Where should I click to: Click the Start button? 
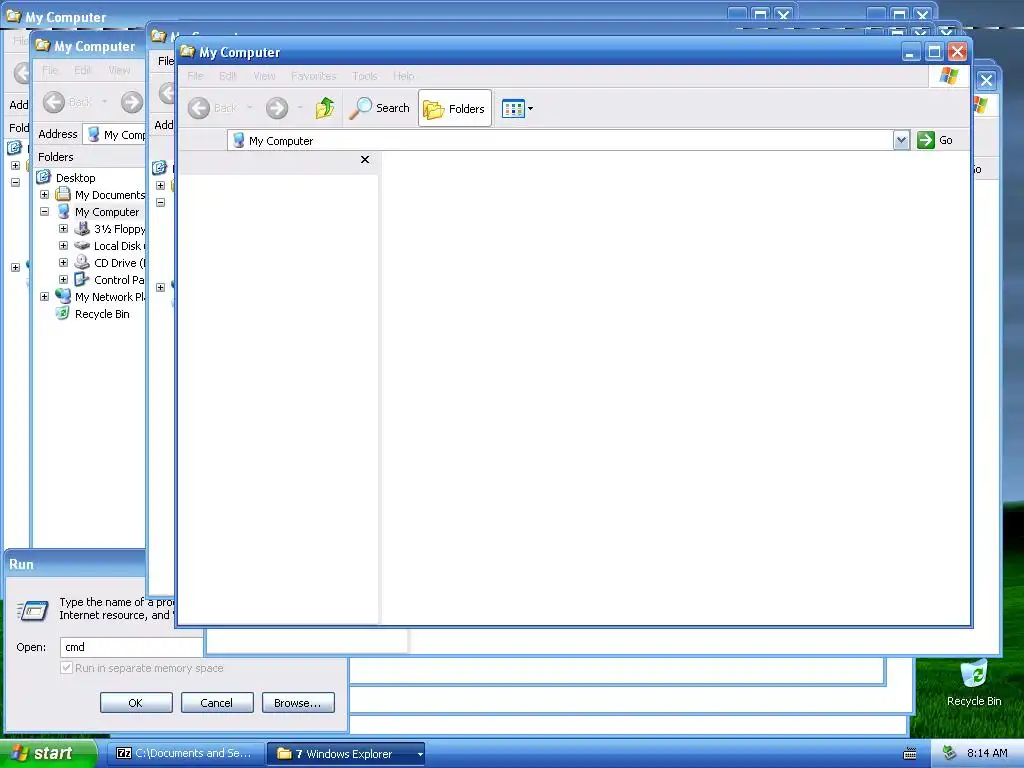pos(48,754)
